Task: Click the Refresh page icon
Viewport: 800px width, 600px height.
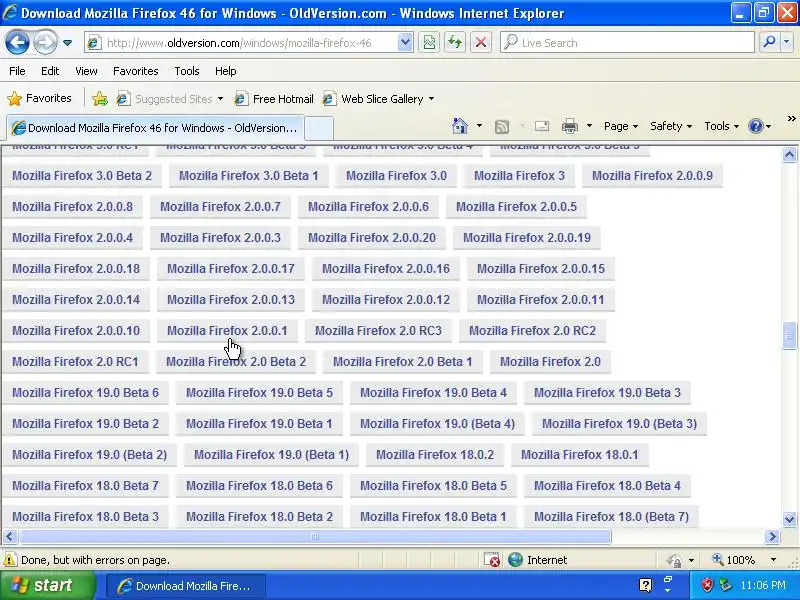Action: (455, 43)
